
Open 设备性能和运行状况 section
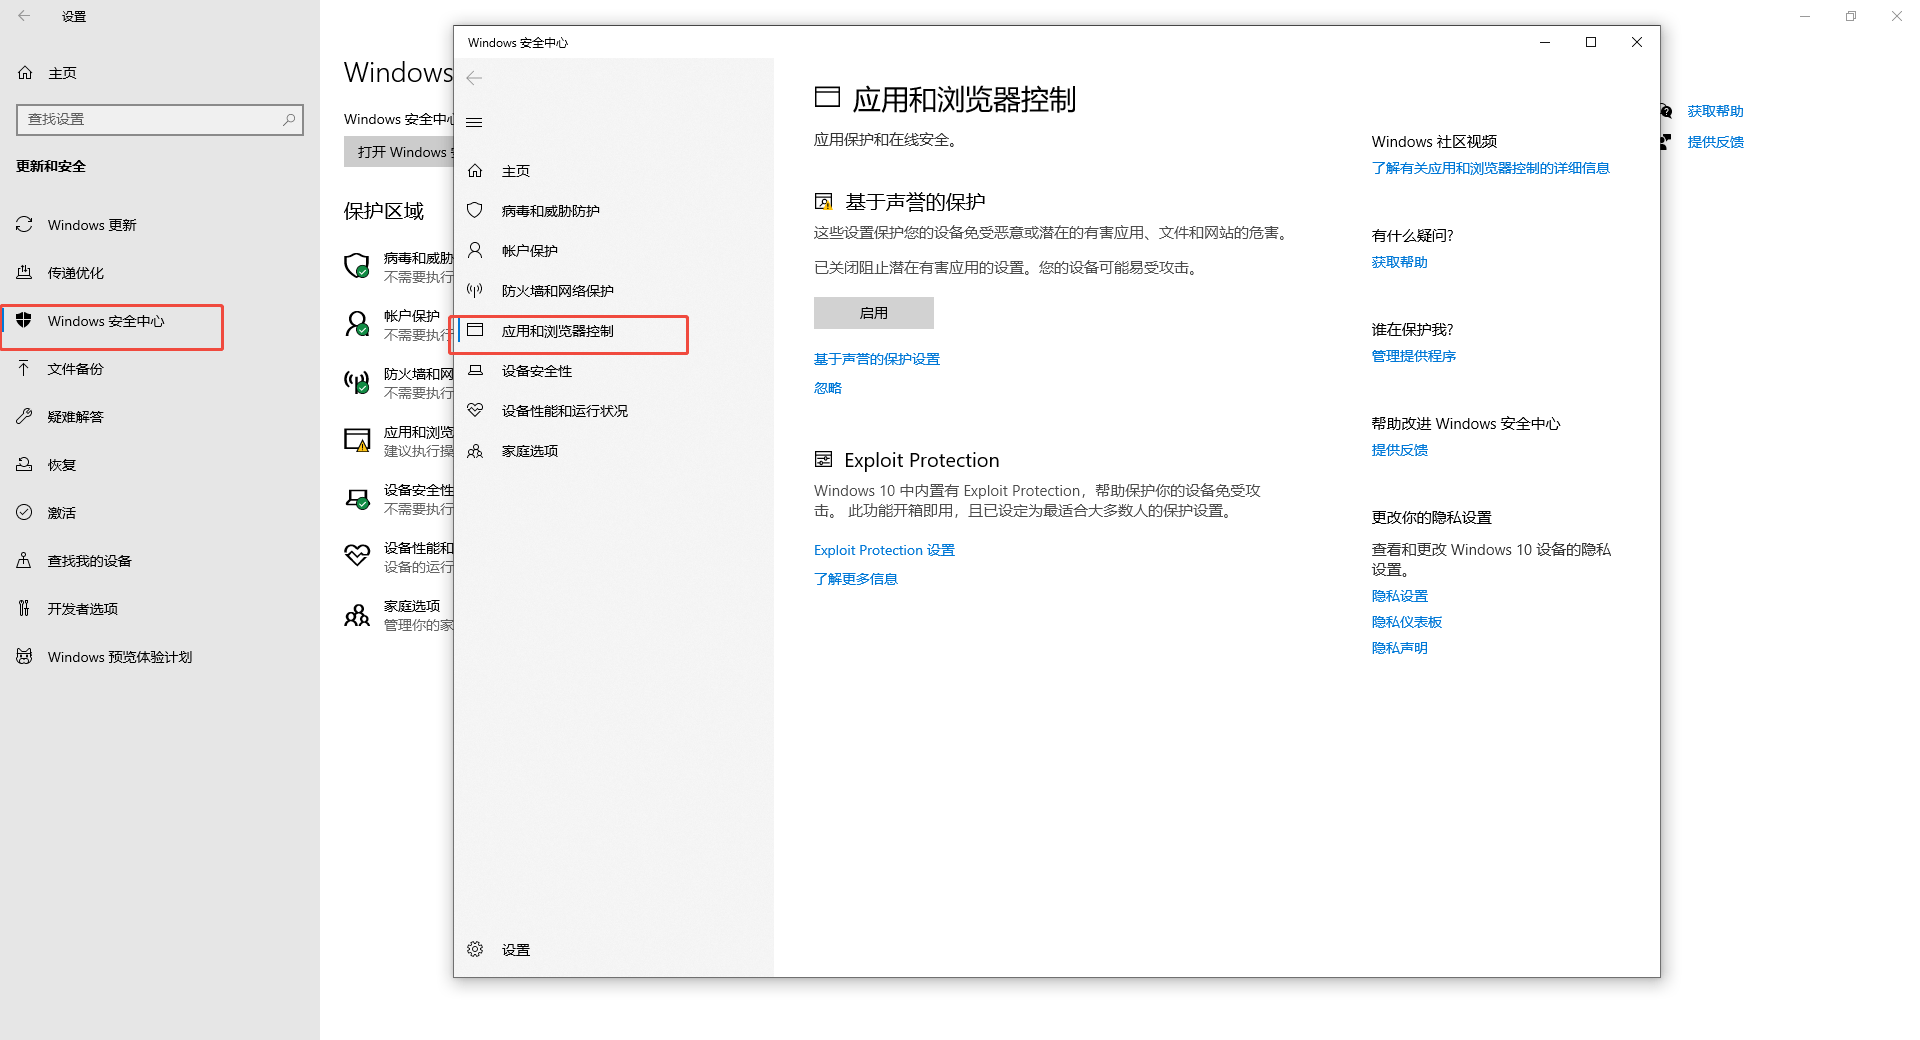[x=565, y=411]
